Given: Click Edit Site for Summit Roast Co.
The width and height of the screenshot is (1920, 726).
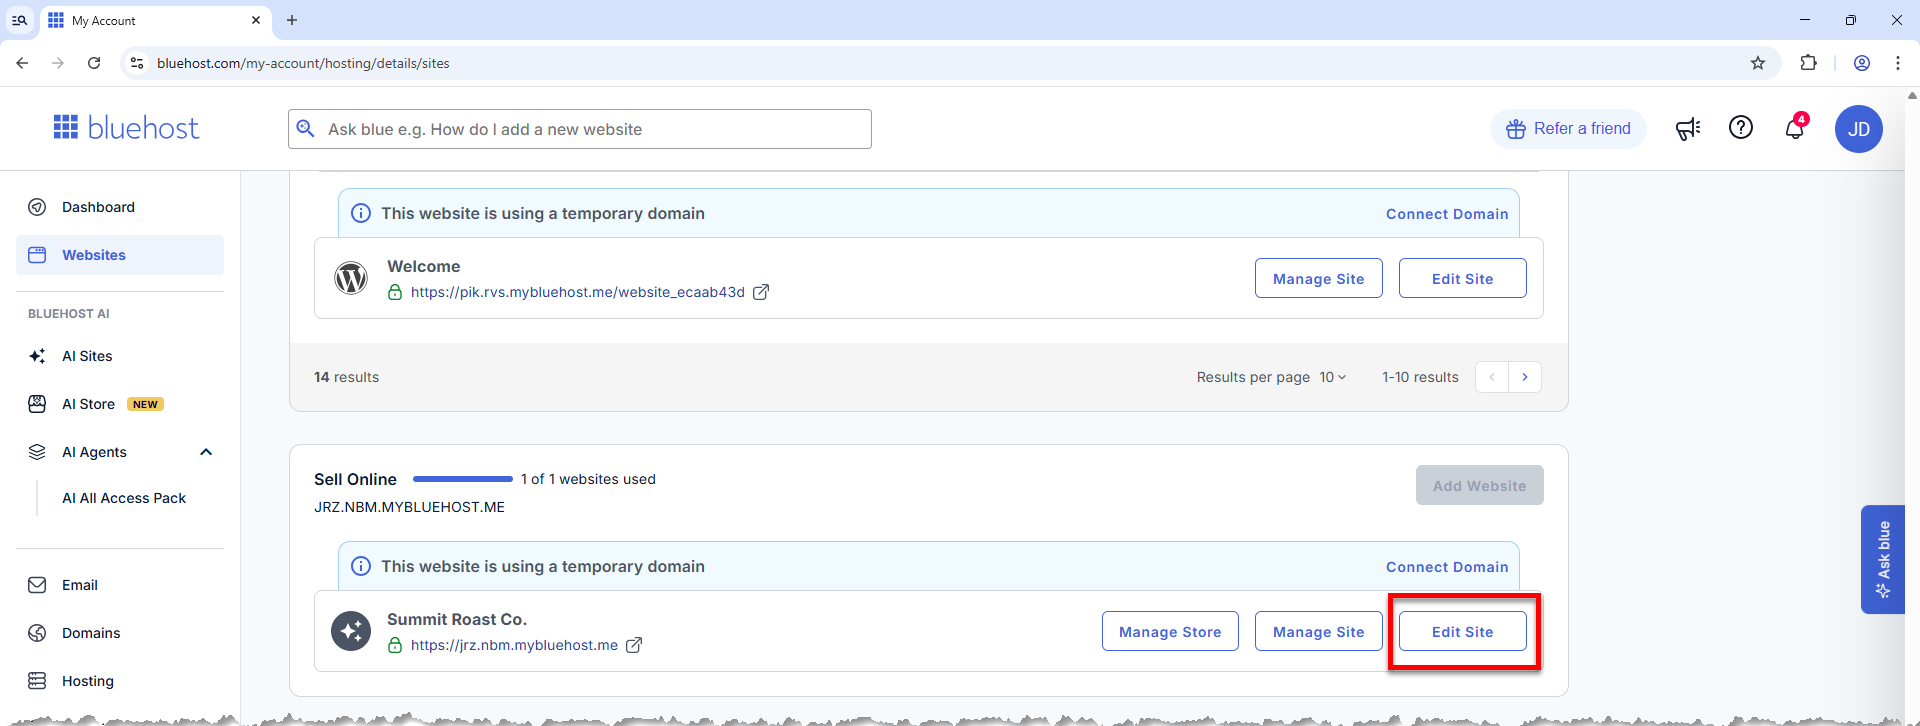Looking at the screenshot, I should point(1463,631).
